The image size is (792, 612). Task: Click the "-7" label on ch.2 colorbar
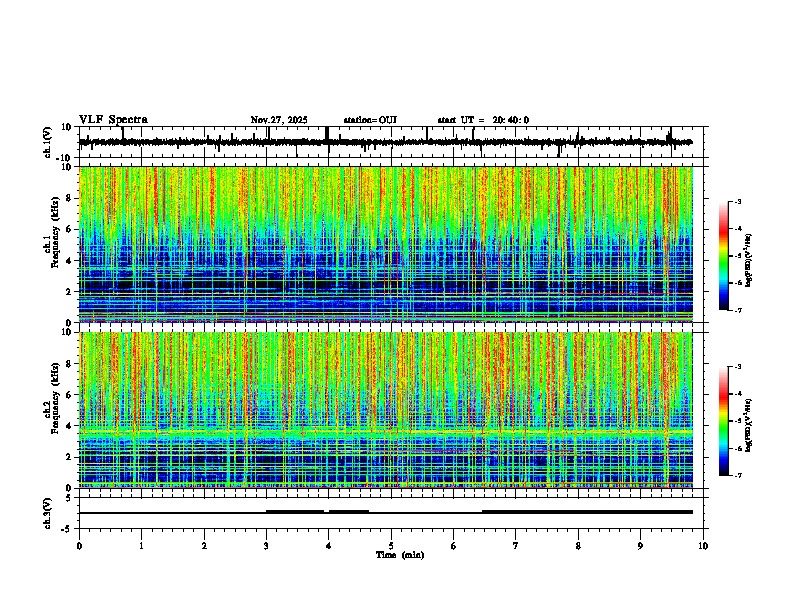pyautogui.click(x=738, y=475)
